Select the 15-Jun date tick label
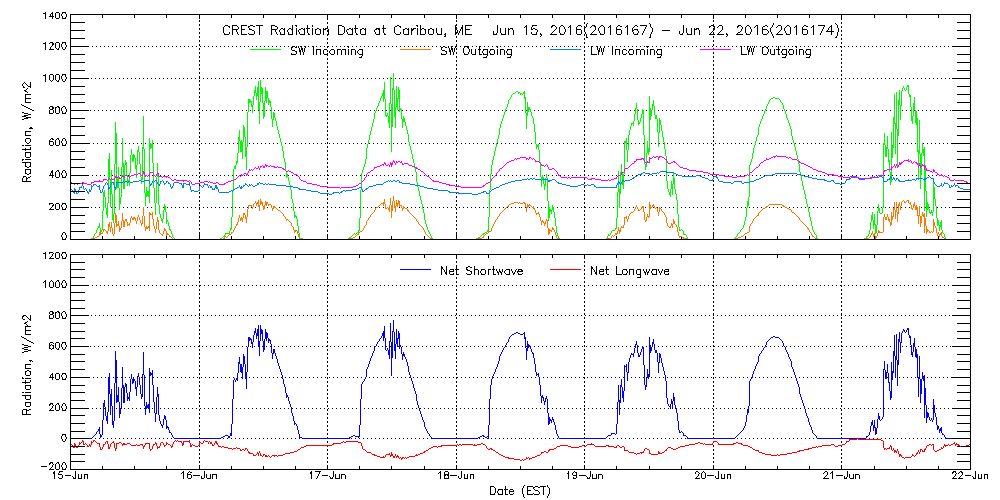 (69, 475)
